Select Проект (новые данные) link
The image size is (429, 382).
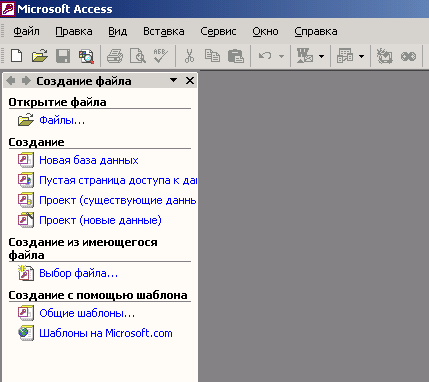tap(100, 220)
